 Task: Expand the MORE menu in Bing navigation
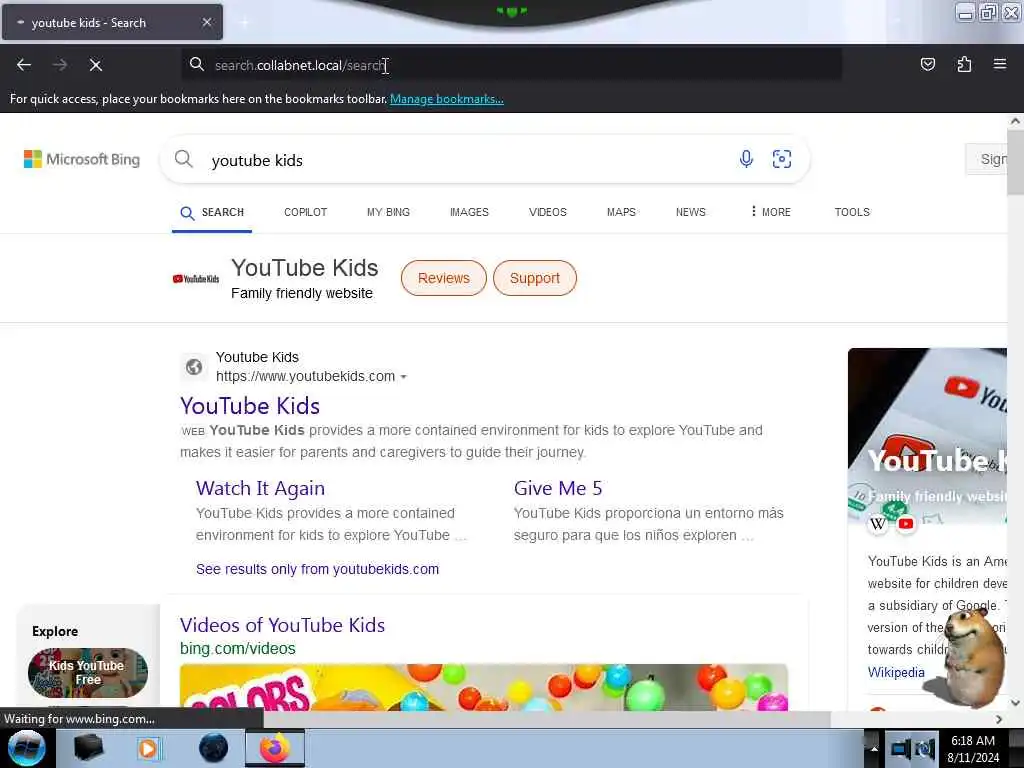(771, 212)
